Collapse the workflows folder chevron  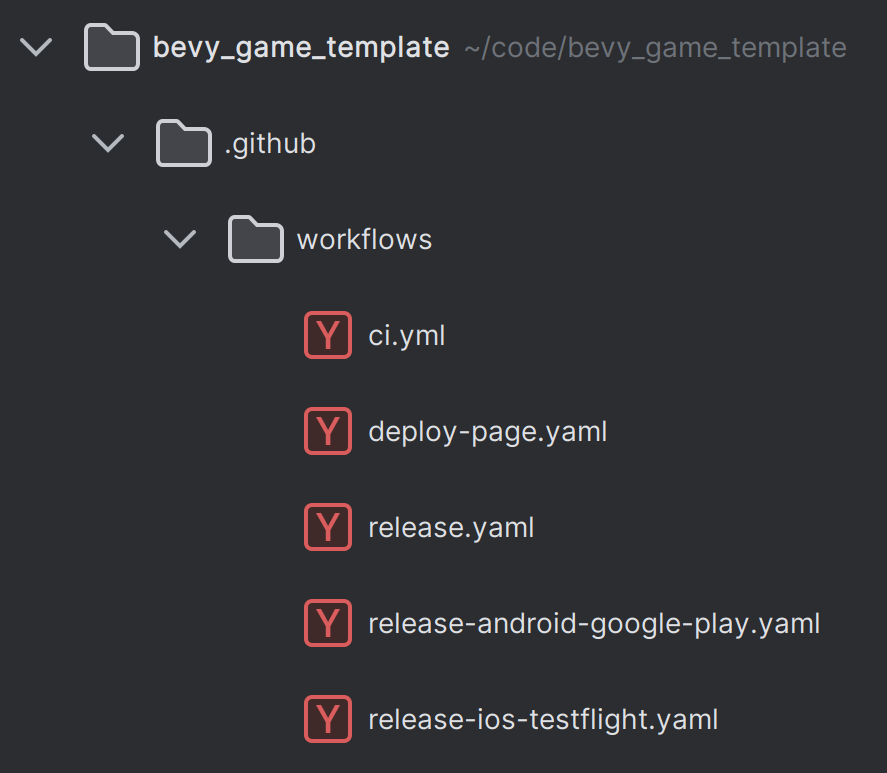[180, 239]
